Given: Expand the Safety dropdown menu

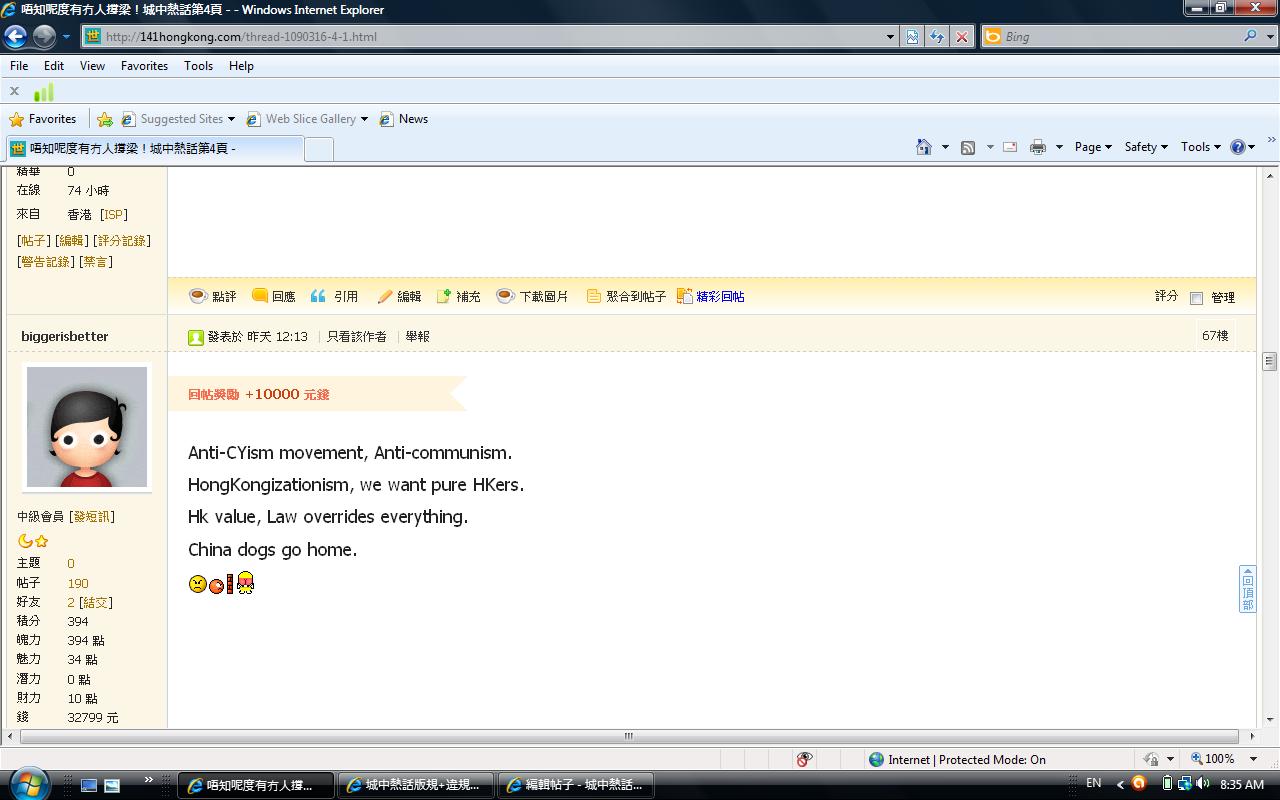Looking at the screenshot, I should pos(1146,147).
